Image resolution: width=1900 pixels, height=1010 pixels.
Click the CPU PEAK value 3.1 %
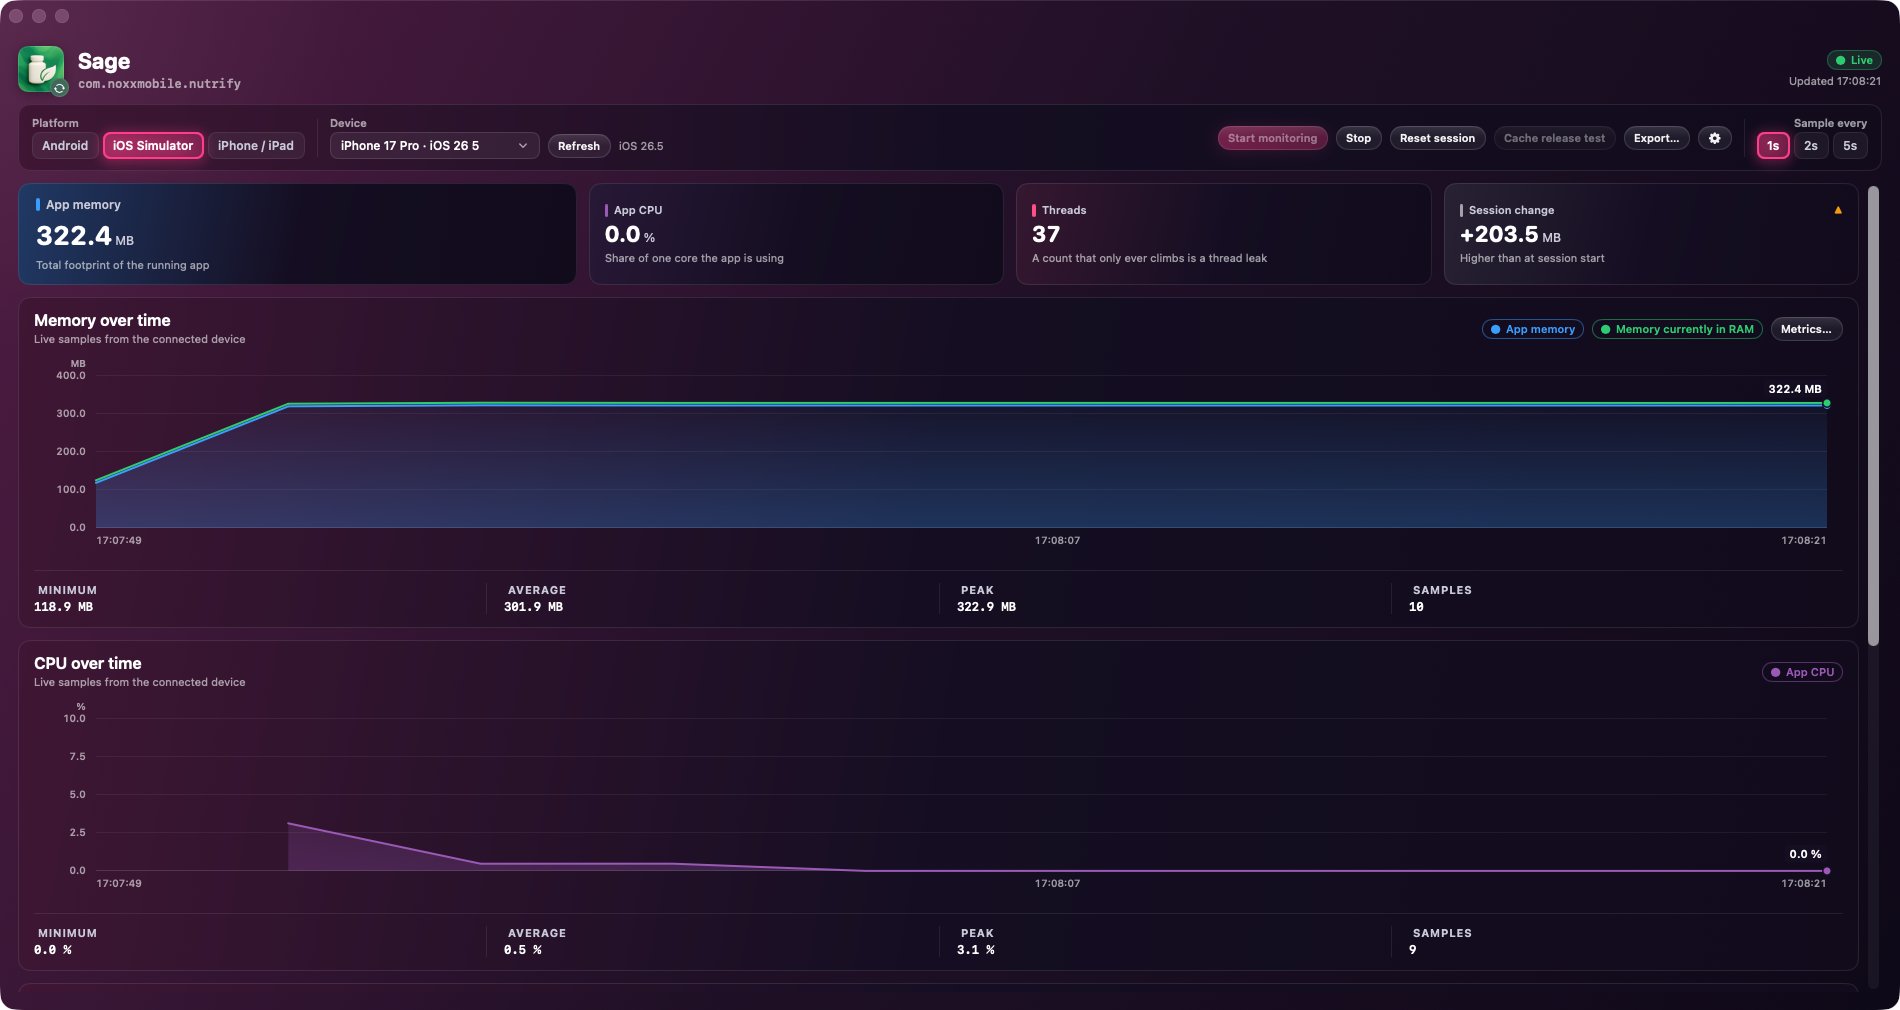coord(975,950)
